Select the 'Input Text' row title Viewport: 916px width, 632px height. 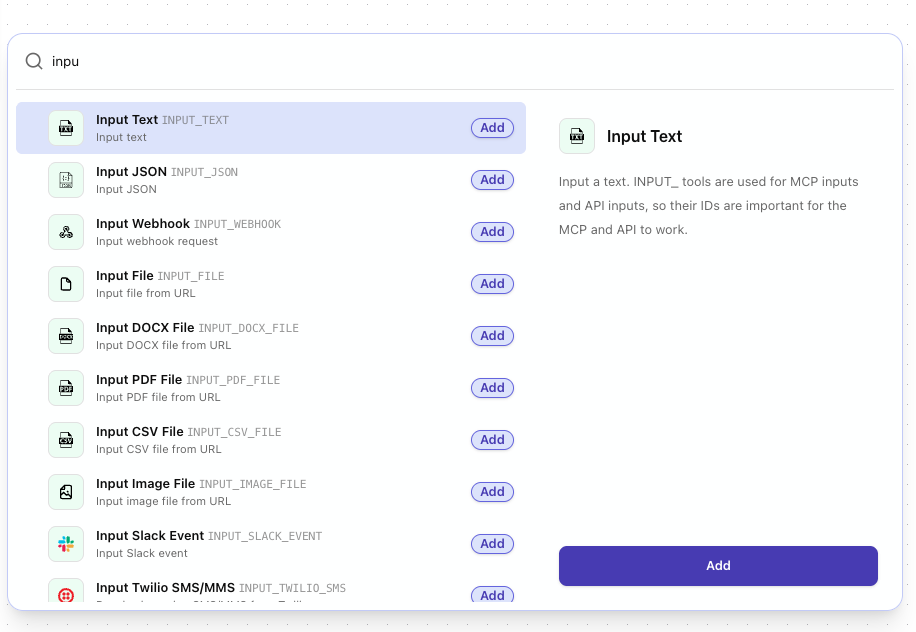pyautogui.click(x=127, y=120)
